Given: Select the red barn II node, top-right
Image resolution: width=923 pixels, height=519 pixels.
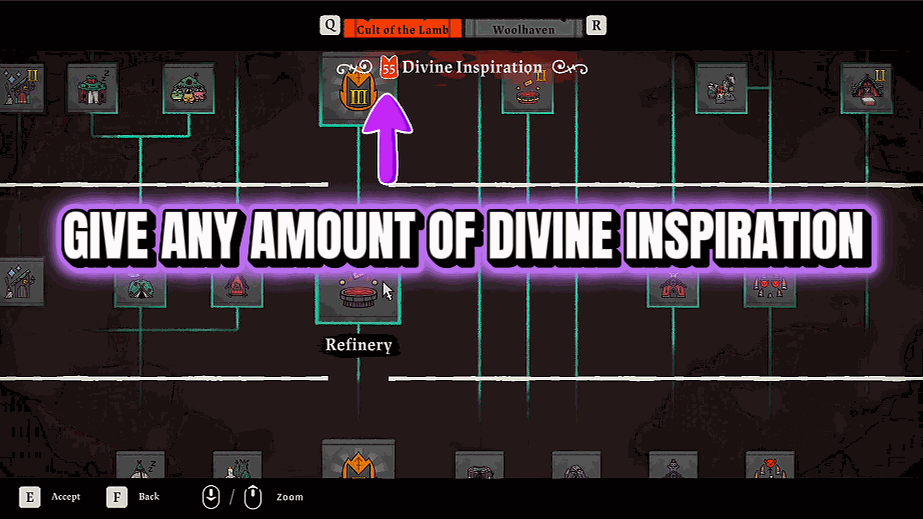Looking at the screenshot, I should point(866,88).
